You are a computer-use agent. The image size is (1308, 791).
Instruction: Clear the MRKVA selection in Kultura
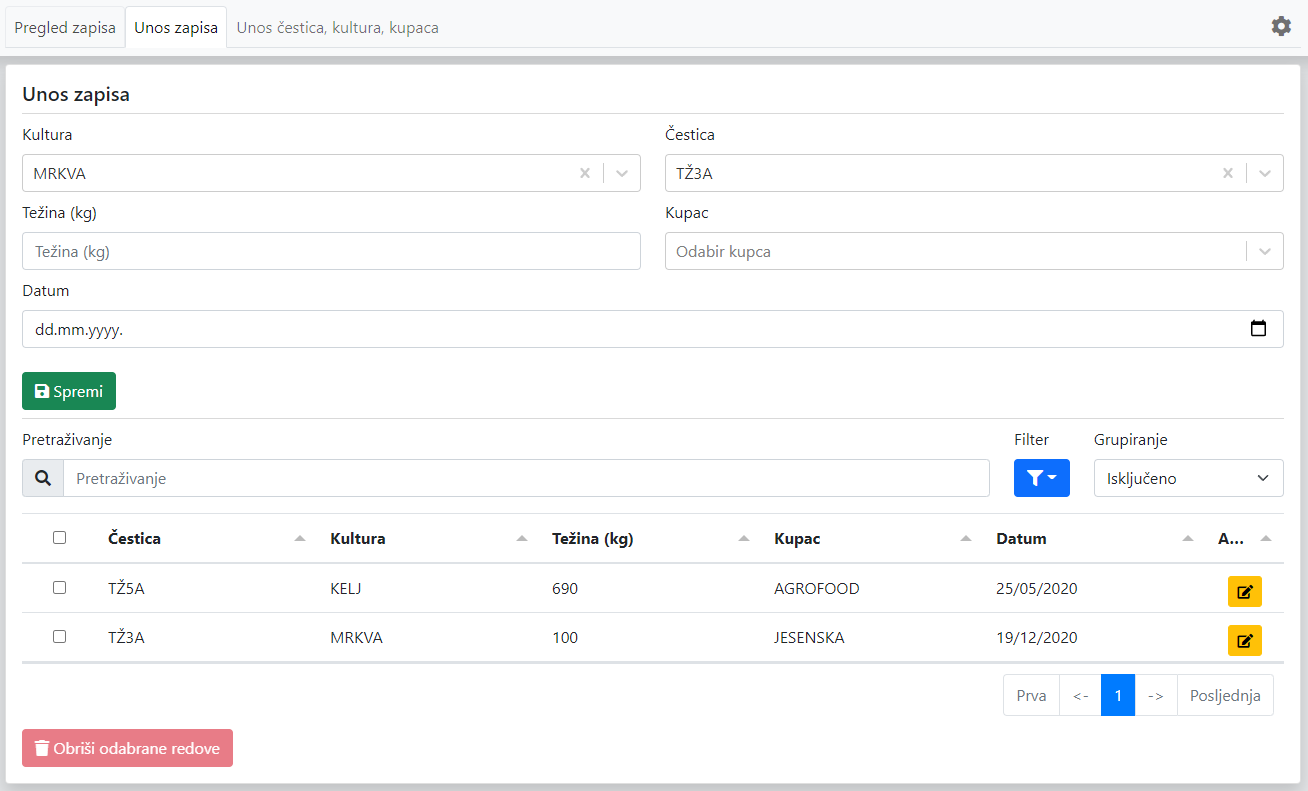click(x=585, y=173)
